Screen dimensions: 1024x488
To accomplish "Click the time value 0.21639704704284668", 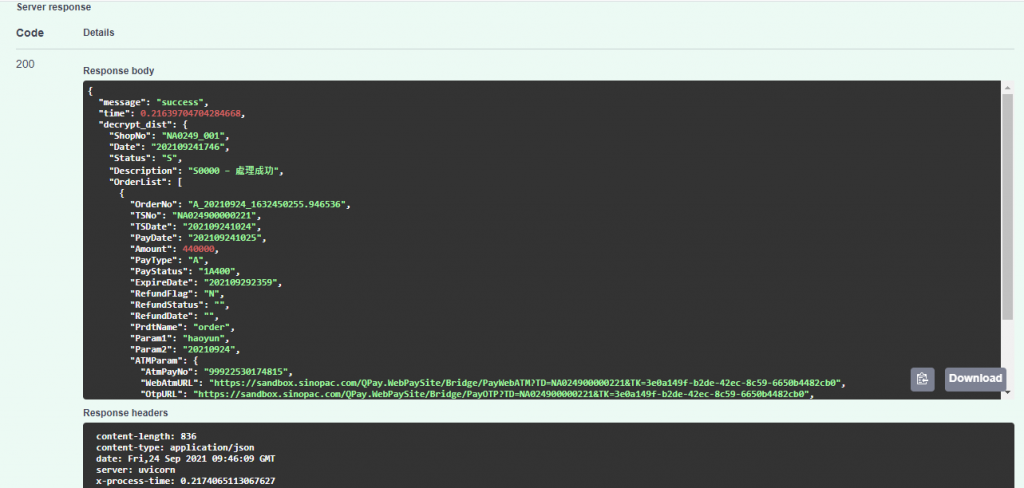I will coord(192,114).
